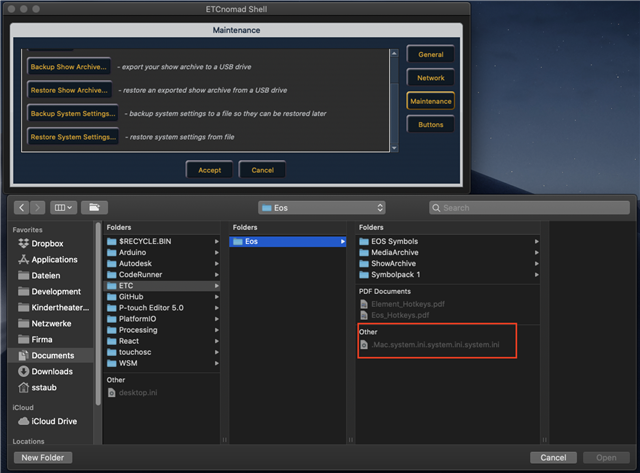Click scroll down arrow in Maintenance list
This screenshot has height=473, width=640.
point(394,148)
